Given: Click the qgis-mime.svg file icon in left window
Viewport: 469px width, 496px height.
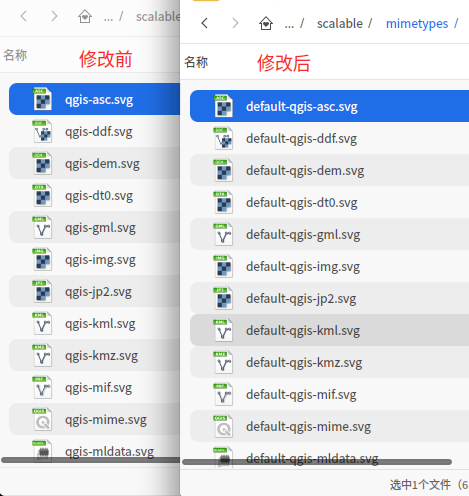Looking at the screenshot, I should click(x=42, y=419).
